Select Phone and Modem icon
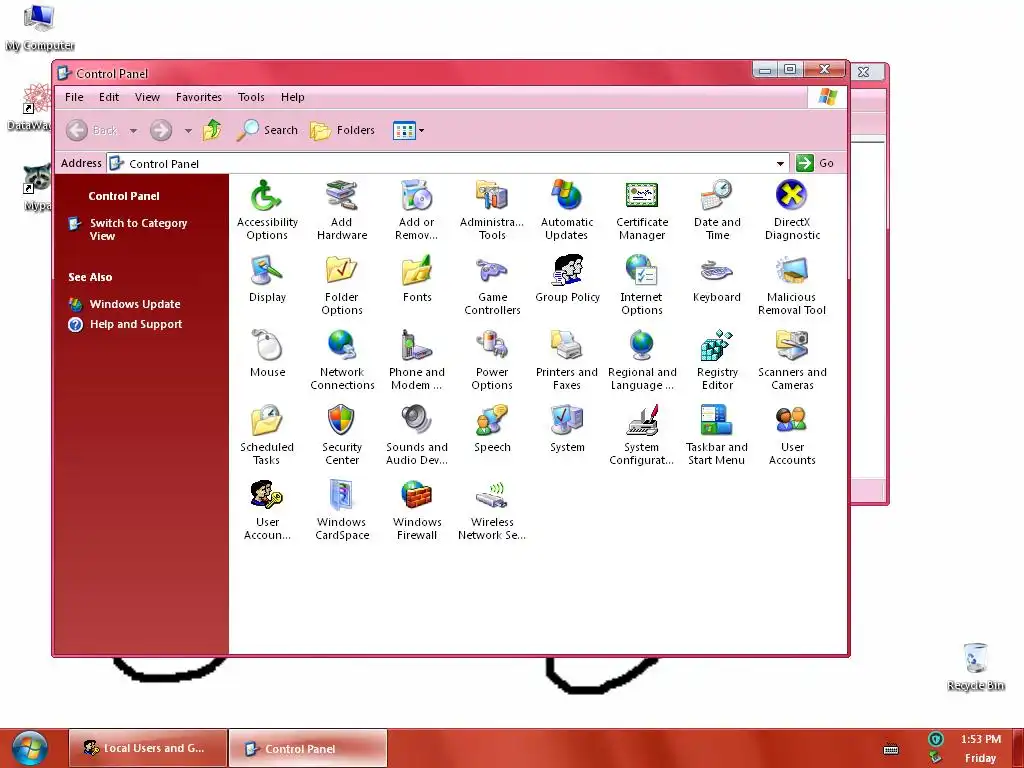Viewport: 1024px width, 768px height. tap(417, 360)
